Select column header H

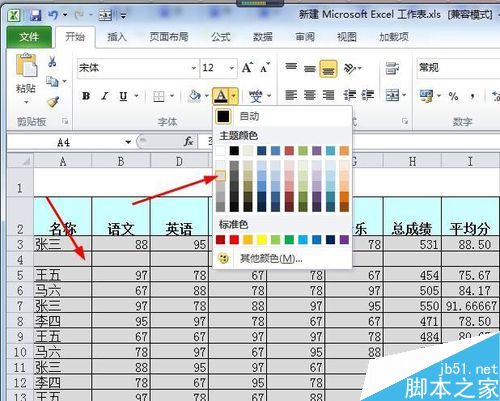(x=412, y=162)
